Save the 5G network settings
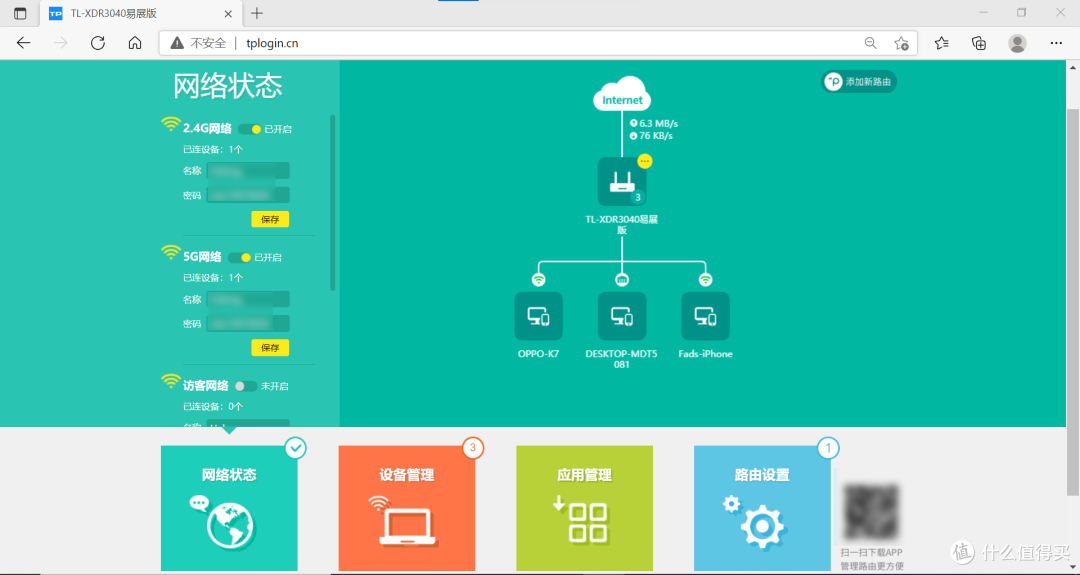This screenshot has width=1080, height=575. click(270, 348)
